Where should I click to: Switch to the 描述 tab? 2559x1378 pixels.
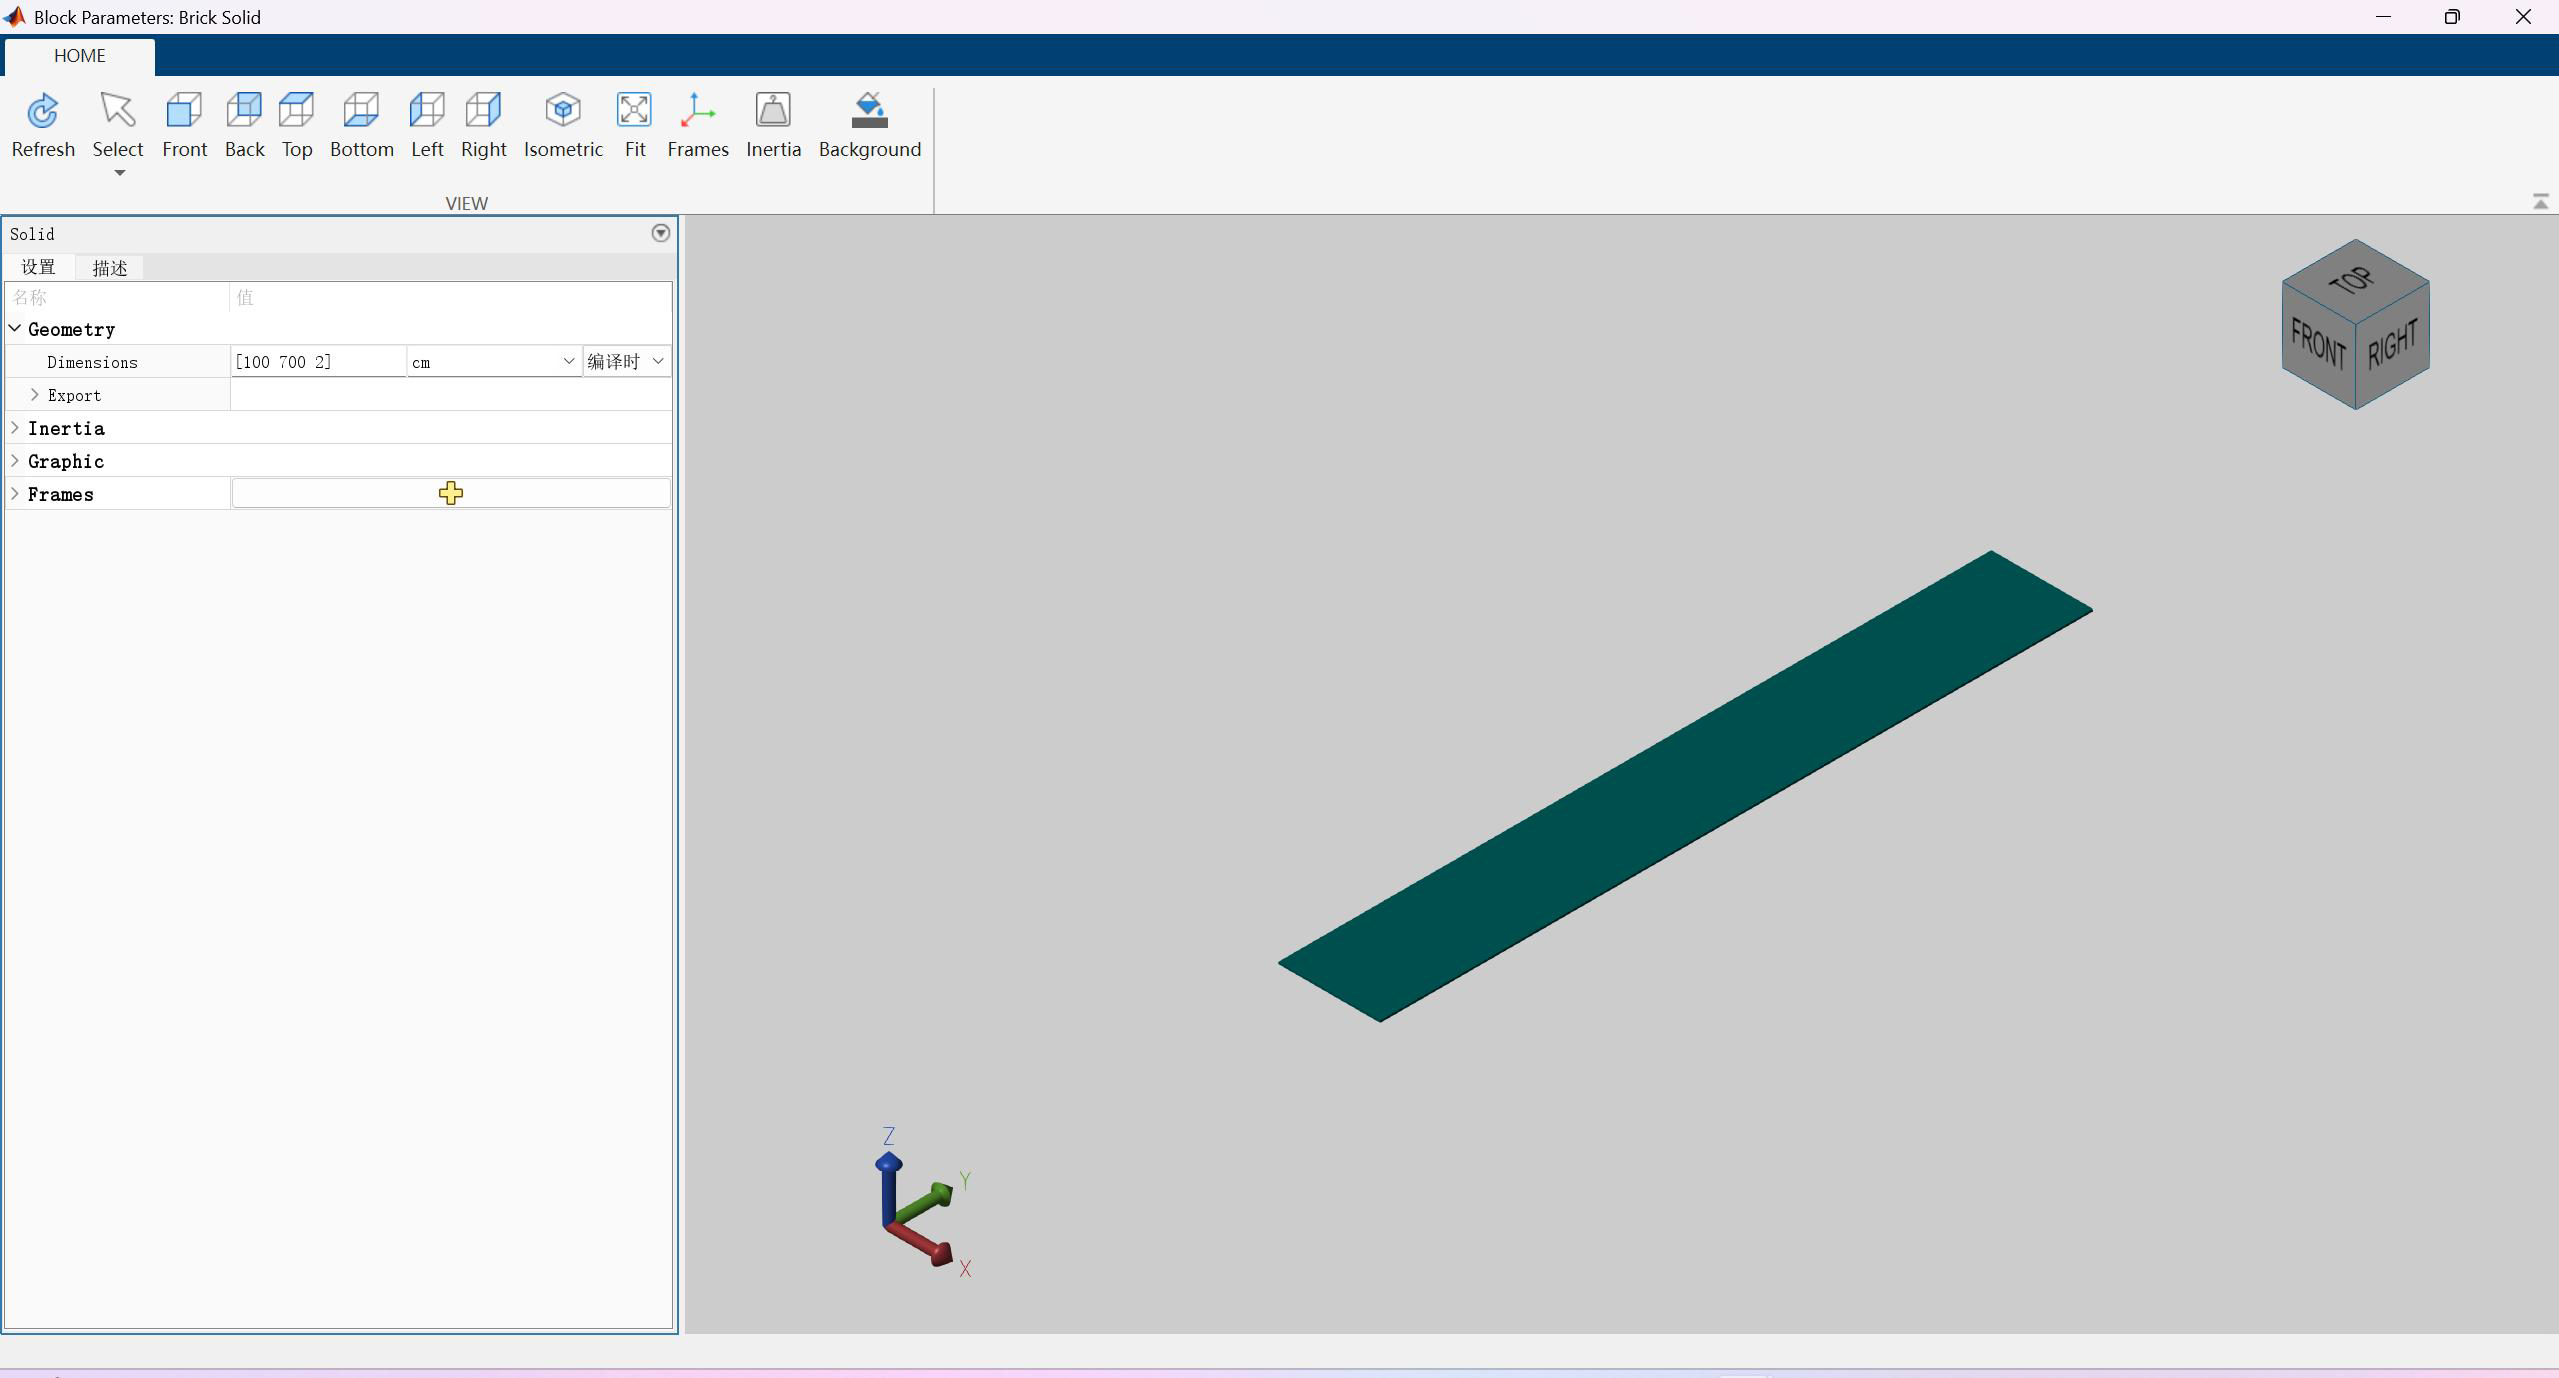coord(109,268)
